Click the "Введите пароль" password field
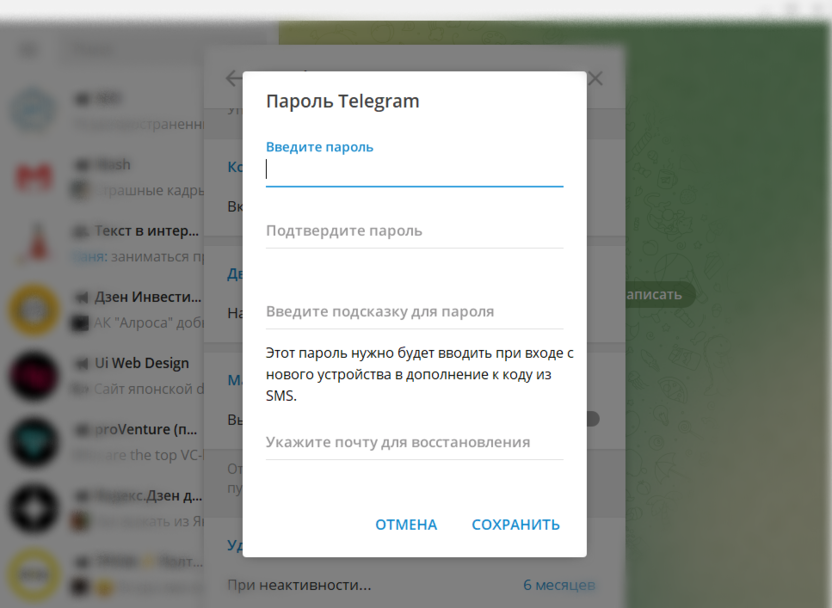 point(414,170)
